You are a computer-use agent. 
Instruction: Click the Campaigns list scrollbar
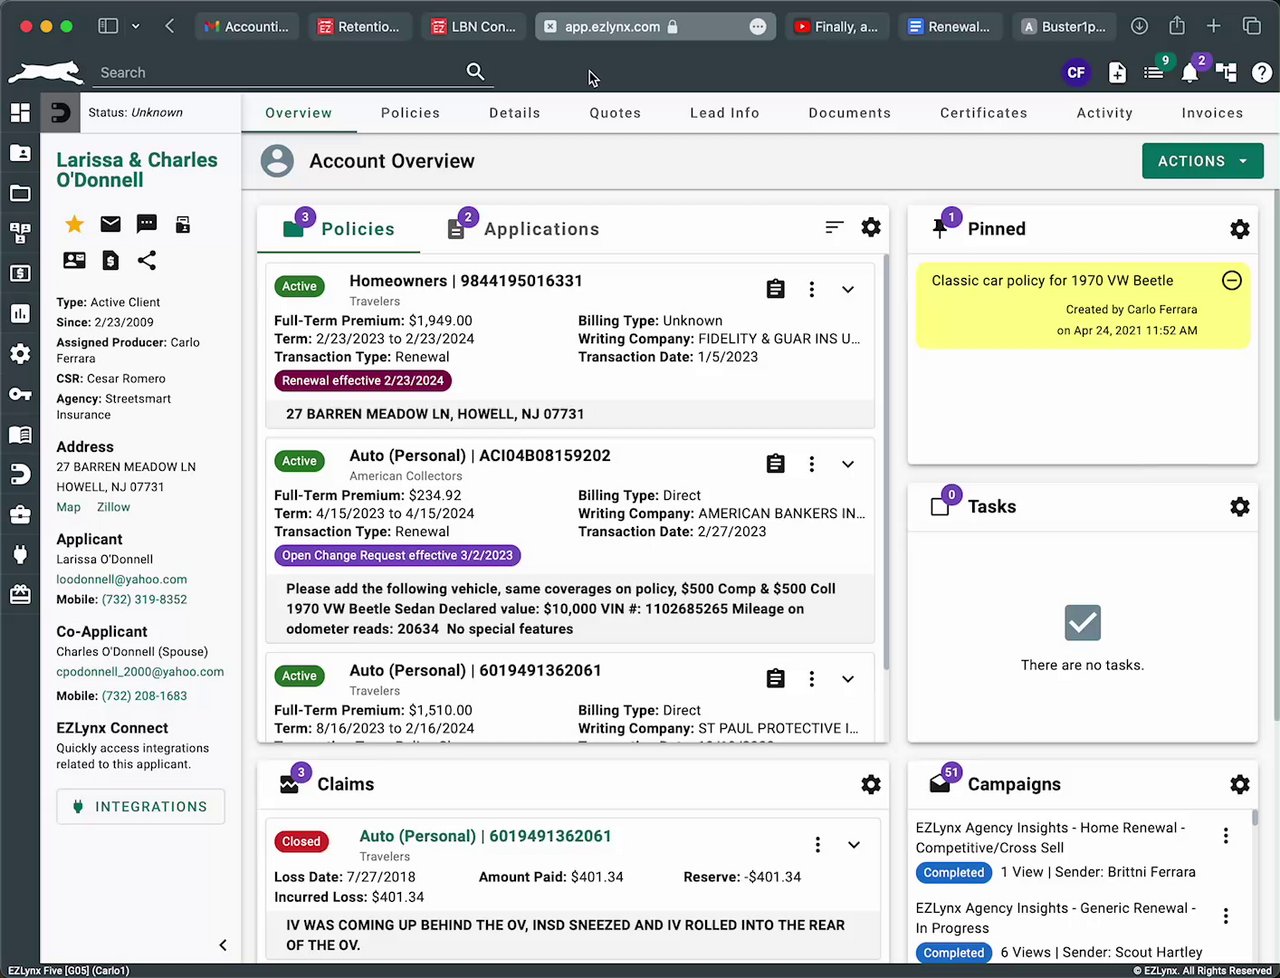click(x=1254, y=818)
